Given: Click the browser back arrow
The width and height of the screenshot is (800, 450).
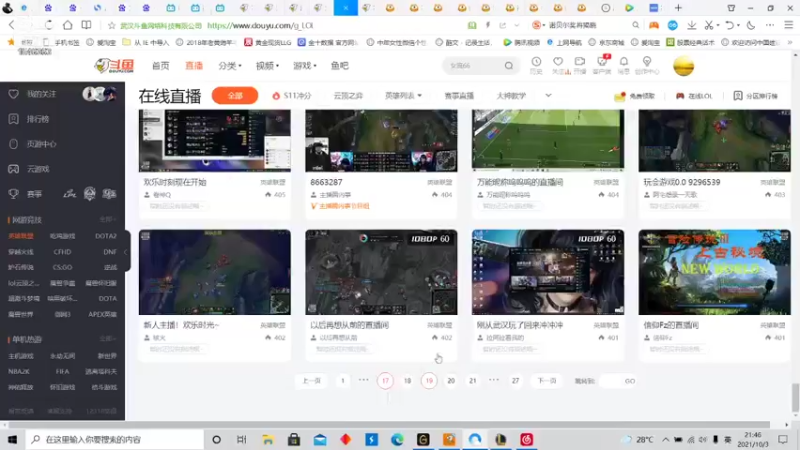Looking at the screenshot, I should click(x=11, y=25).
